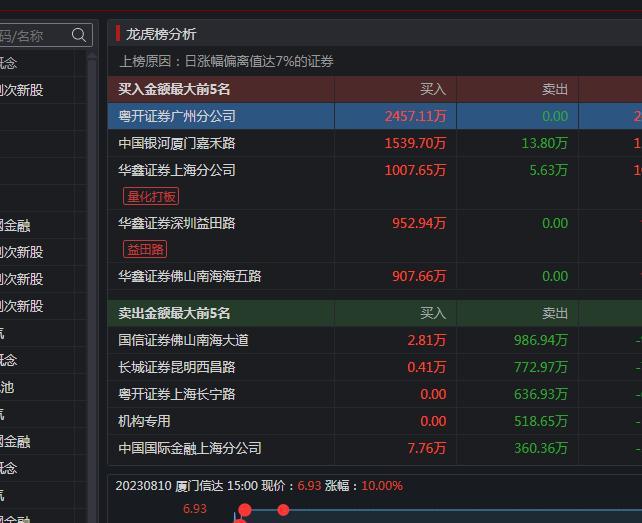Screen dimensions: 642x523
Task: Click the sidebar vertical scrollbar
Action: tap(92, 287)
